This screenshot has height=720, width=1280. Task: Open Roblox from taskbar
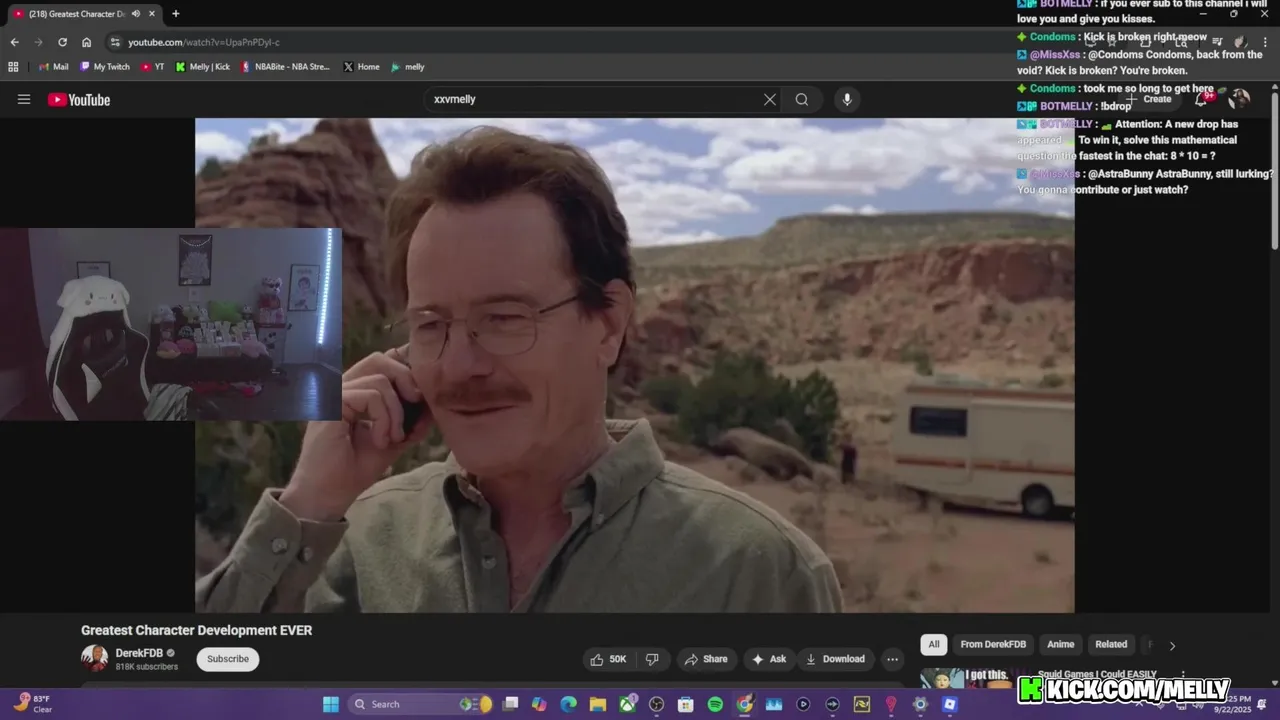point(950,704)
